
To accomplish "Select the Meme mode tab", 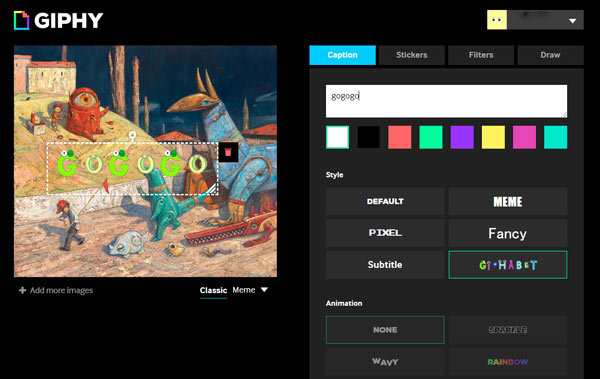I will coord(244,290).
